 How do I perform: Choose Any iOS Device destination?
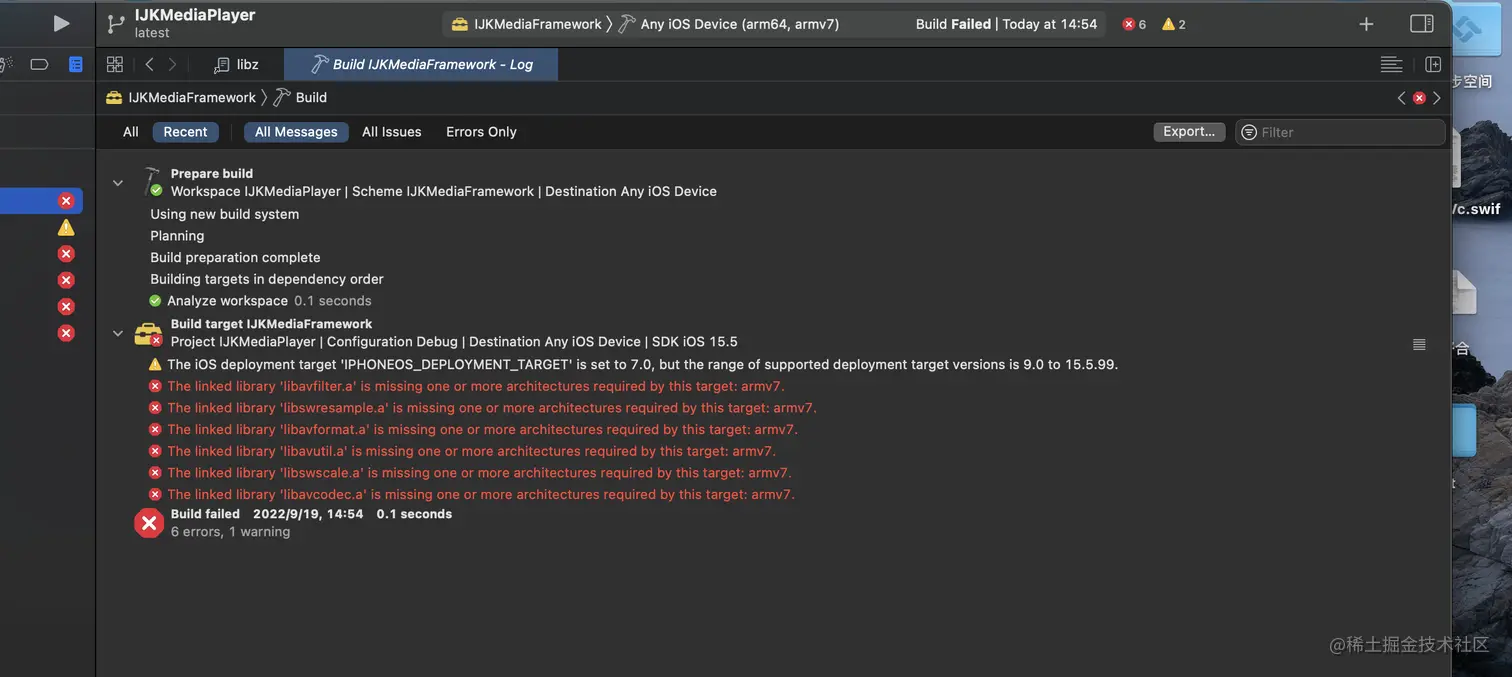coord(729,24)
